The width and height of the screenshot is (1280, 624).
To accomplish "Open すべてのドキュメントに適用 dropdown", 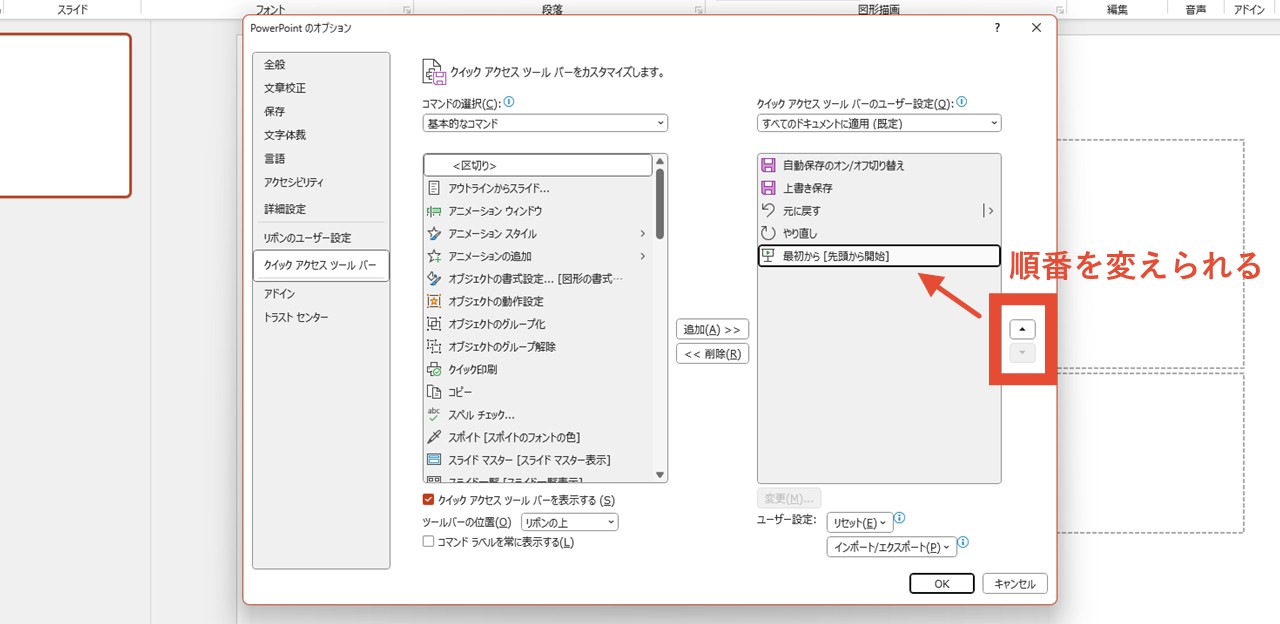I will tap(879, 124).
